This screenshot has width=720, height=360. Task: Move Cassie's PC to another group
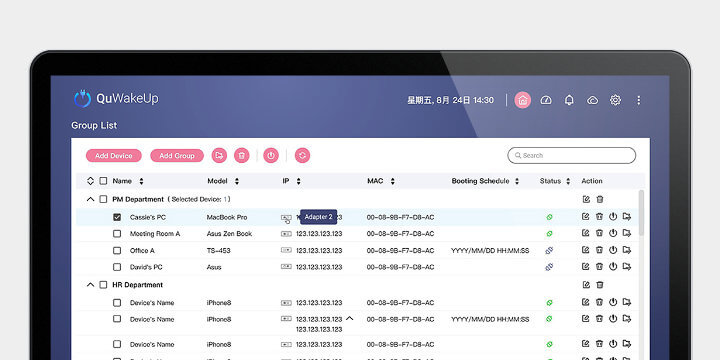(627, 217)
